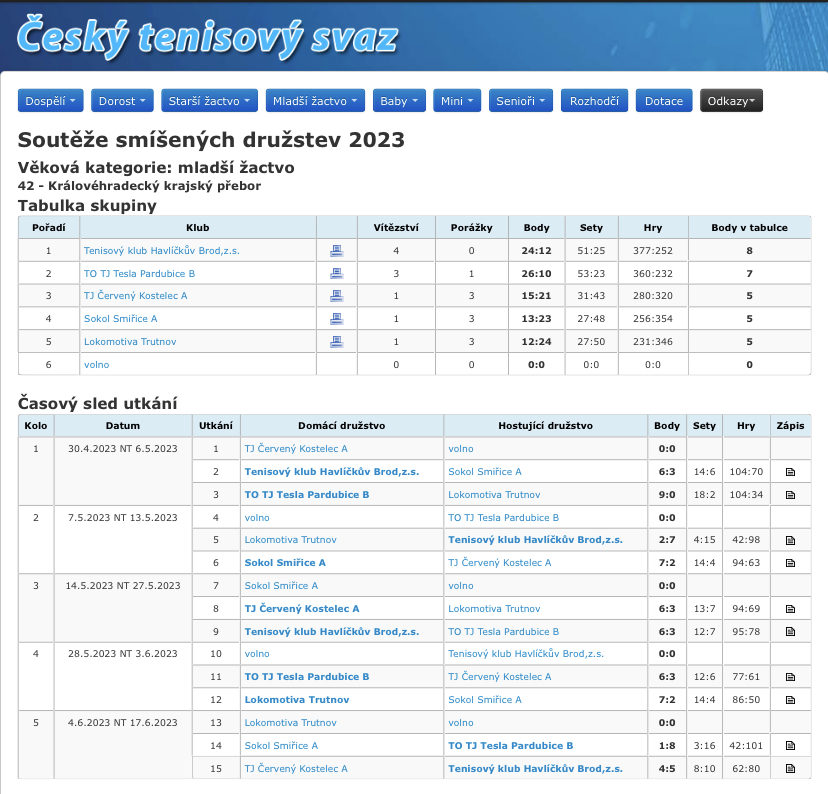828x794 pixels.
Task: Expand the Dorost dropdown menu
Action: click(x=122, y=101)
